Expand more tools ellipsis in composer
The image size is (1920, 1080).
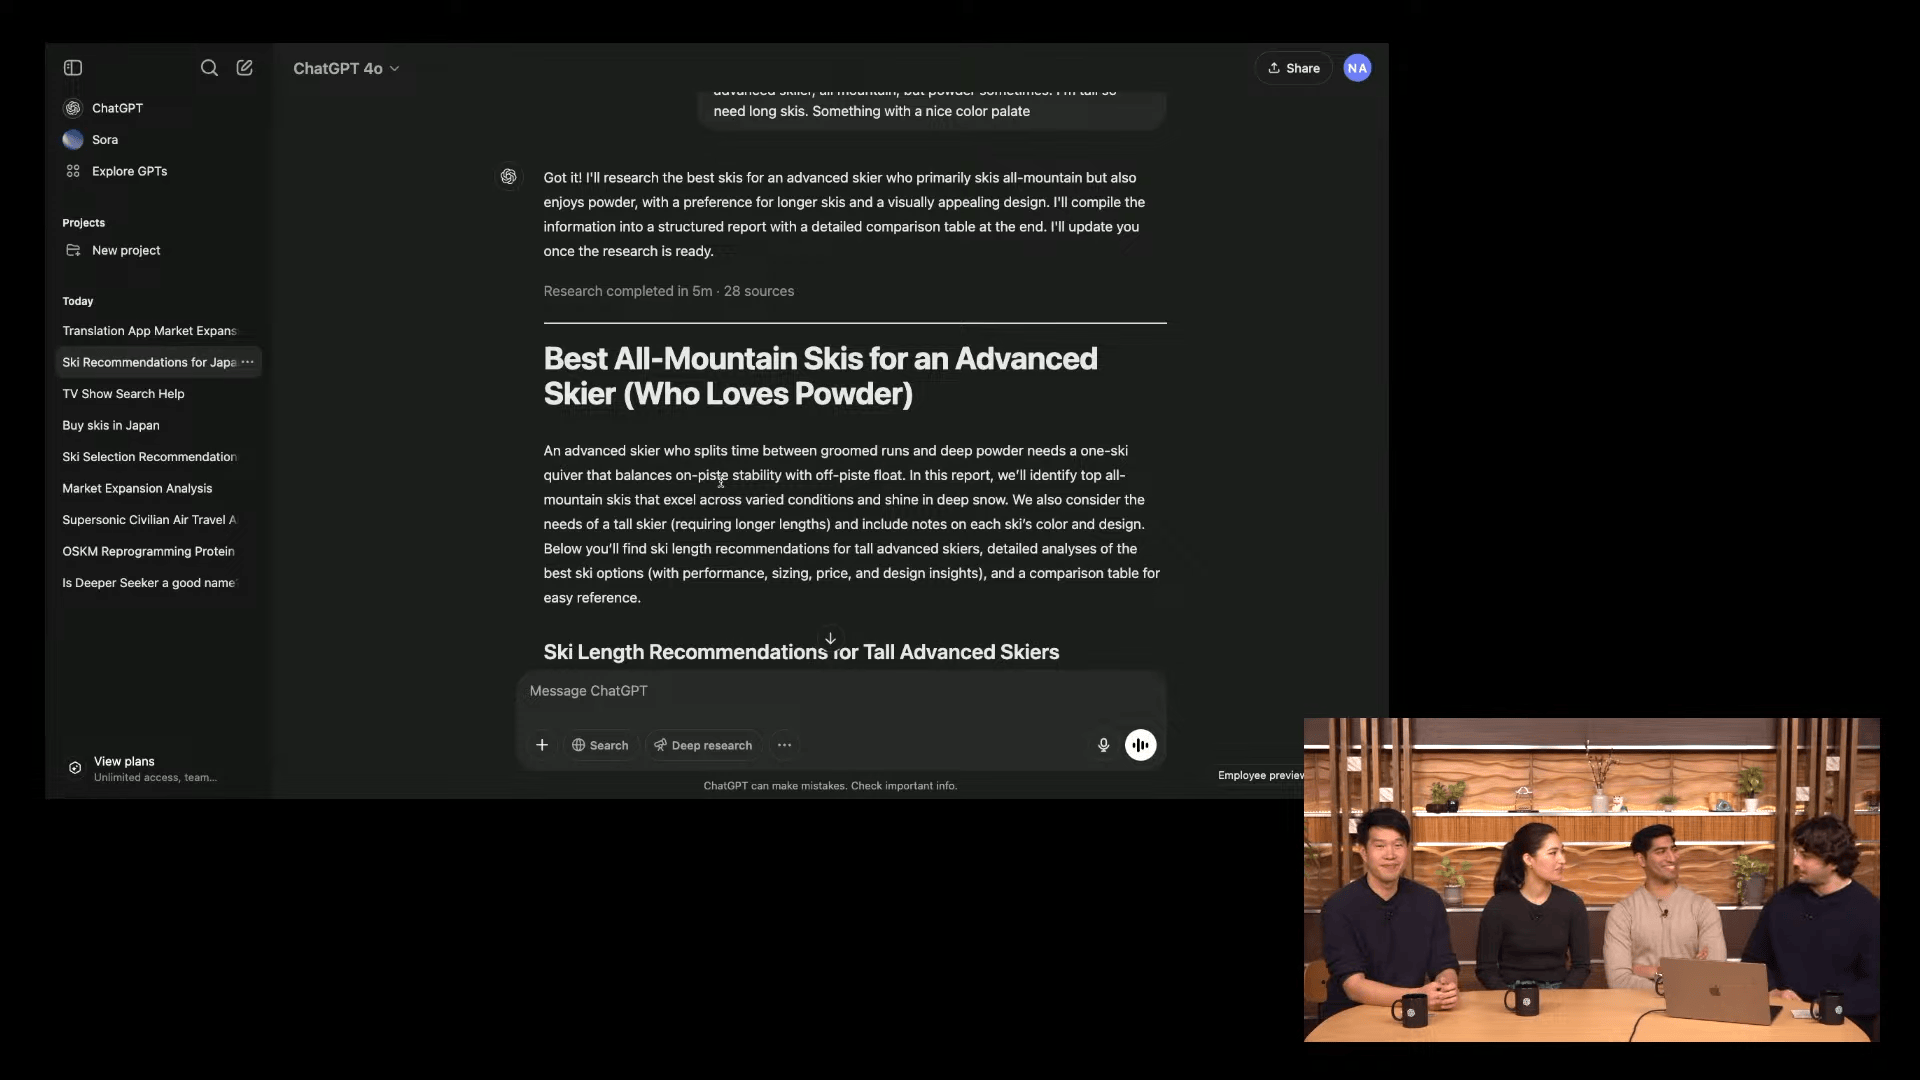784,745
